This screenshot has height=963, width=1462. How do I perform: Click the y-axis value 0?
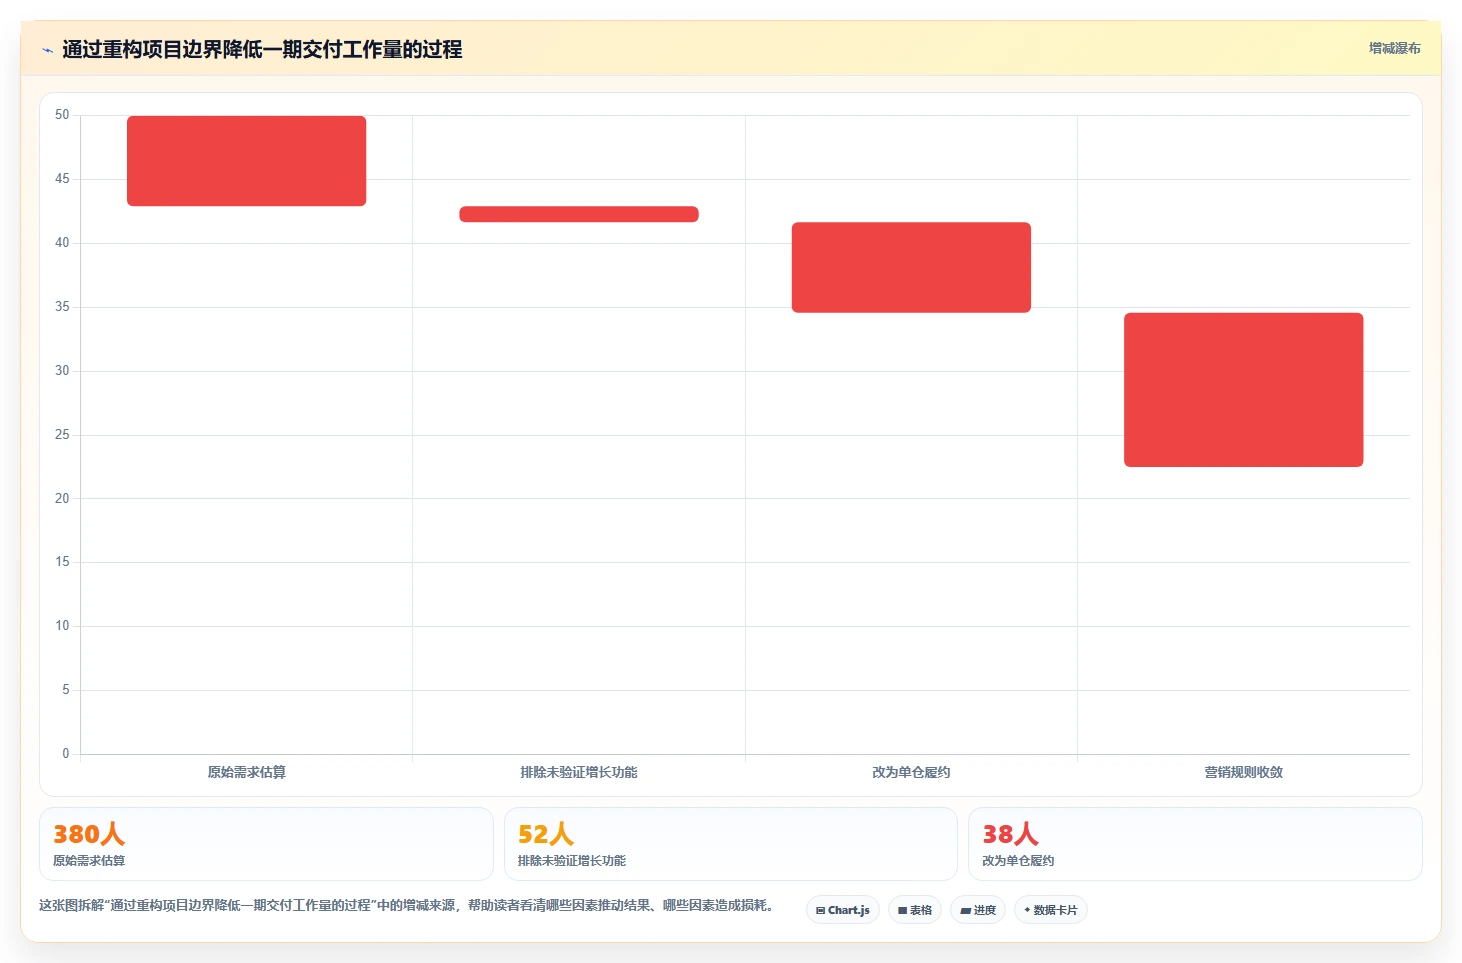coord(66,754)
